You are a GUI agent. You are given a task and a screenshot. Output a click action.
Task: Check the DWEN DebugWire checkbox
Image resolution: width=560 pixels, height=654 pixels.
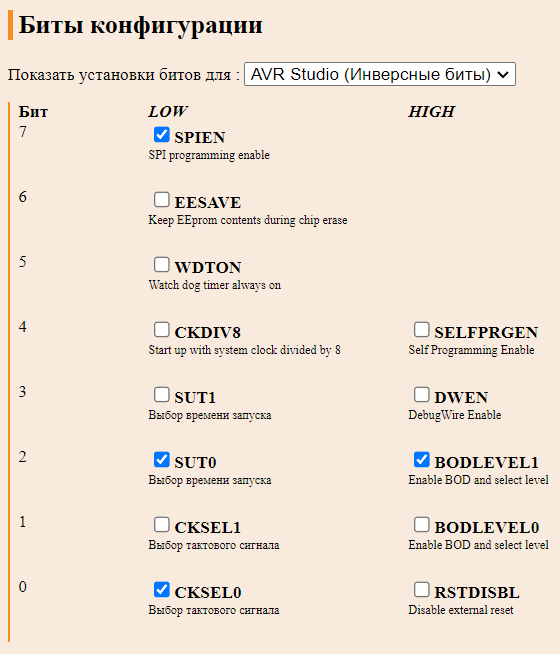click(422, 395)
